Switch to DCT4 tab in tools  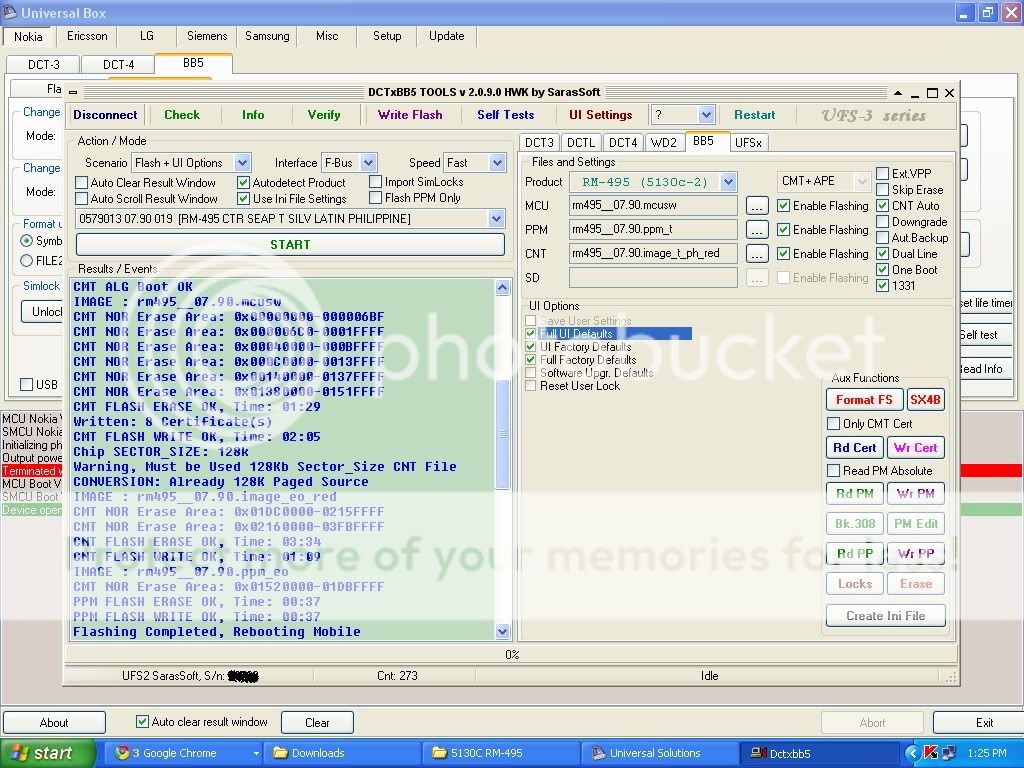pyautogui.click(x=622, y=142)
